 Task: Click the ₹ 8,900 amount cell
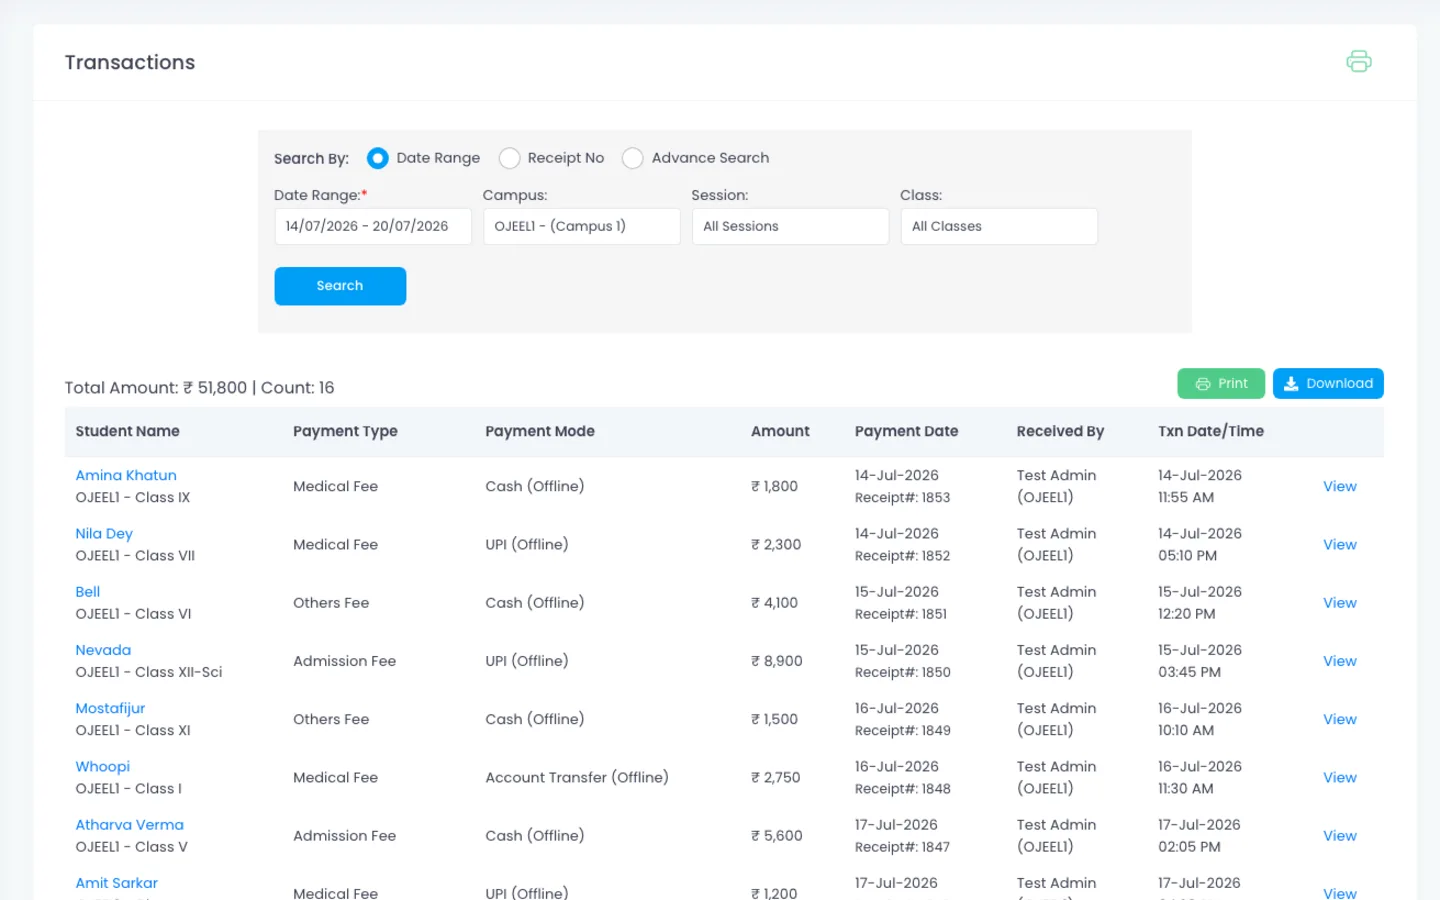tap(777, 661)
